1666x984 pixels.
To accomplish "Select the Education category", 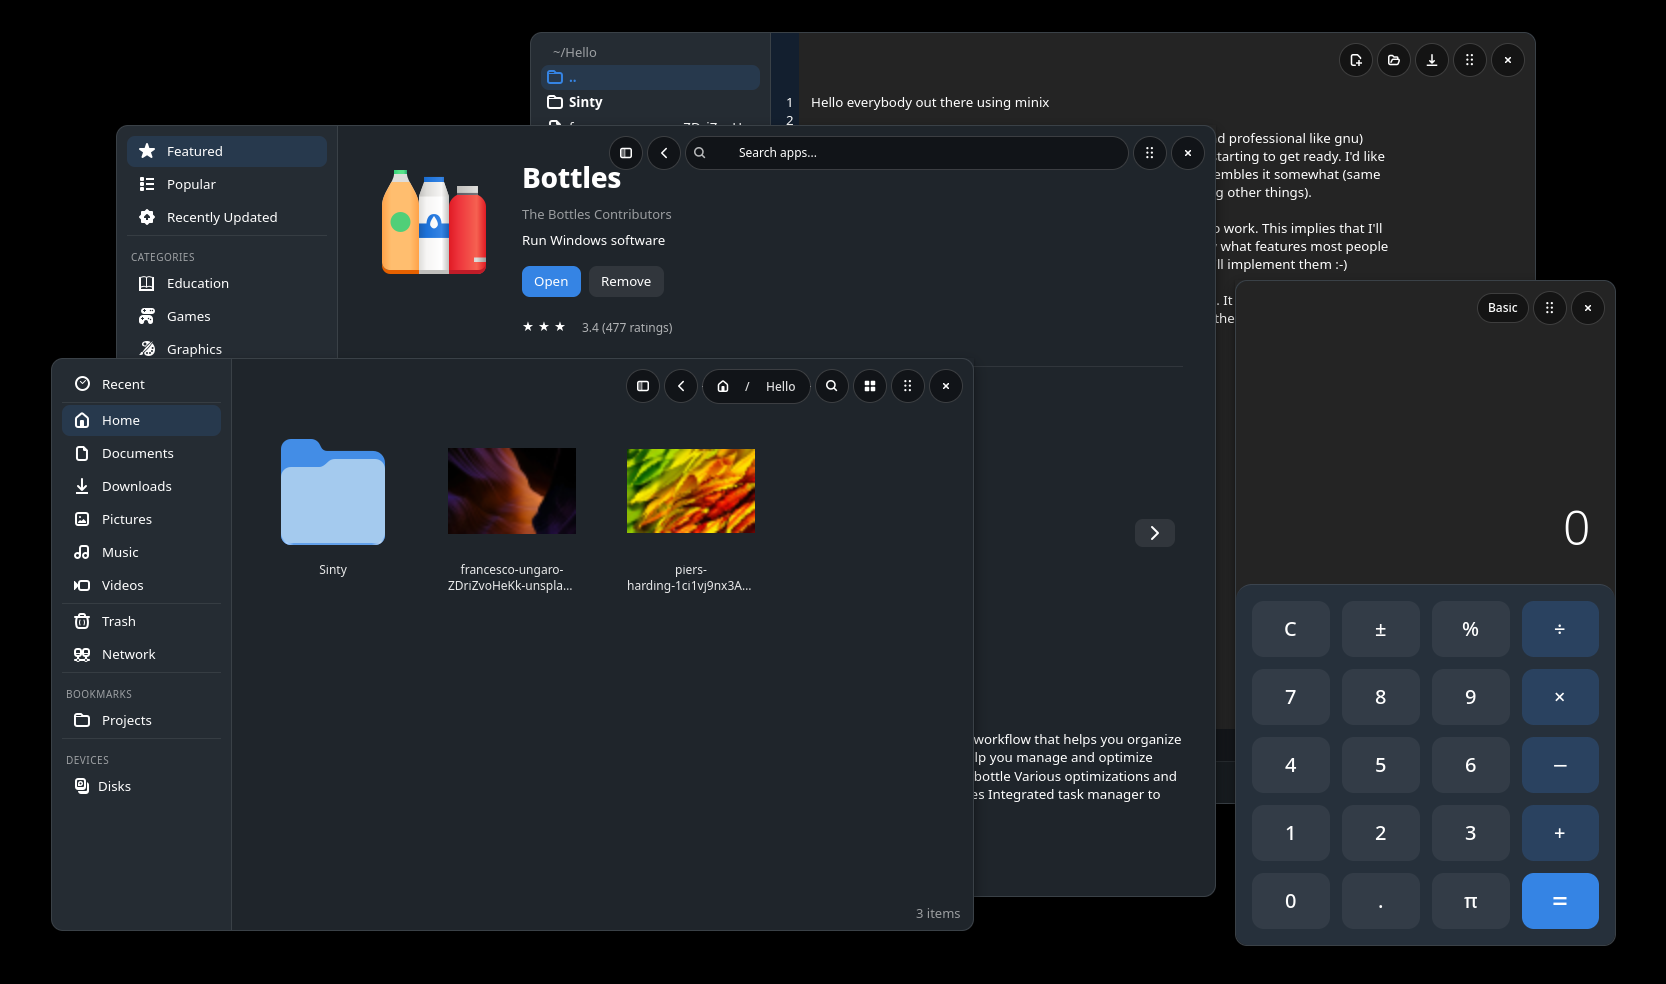I will (x=227, y=283).
